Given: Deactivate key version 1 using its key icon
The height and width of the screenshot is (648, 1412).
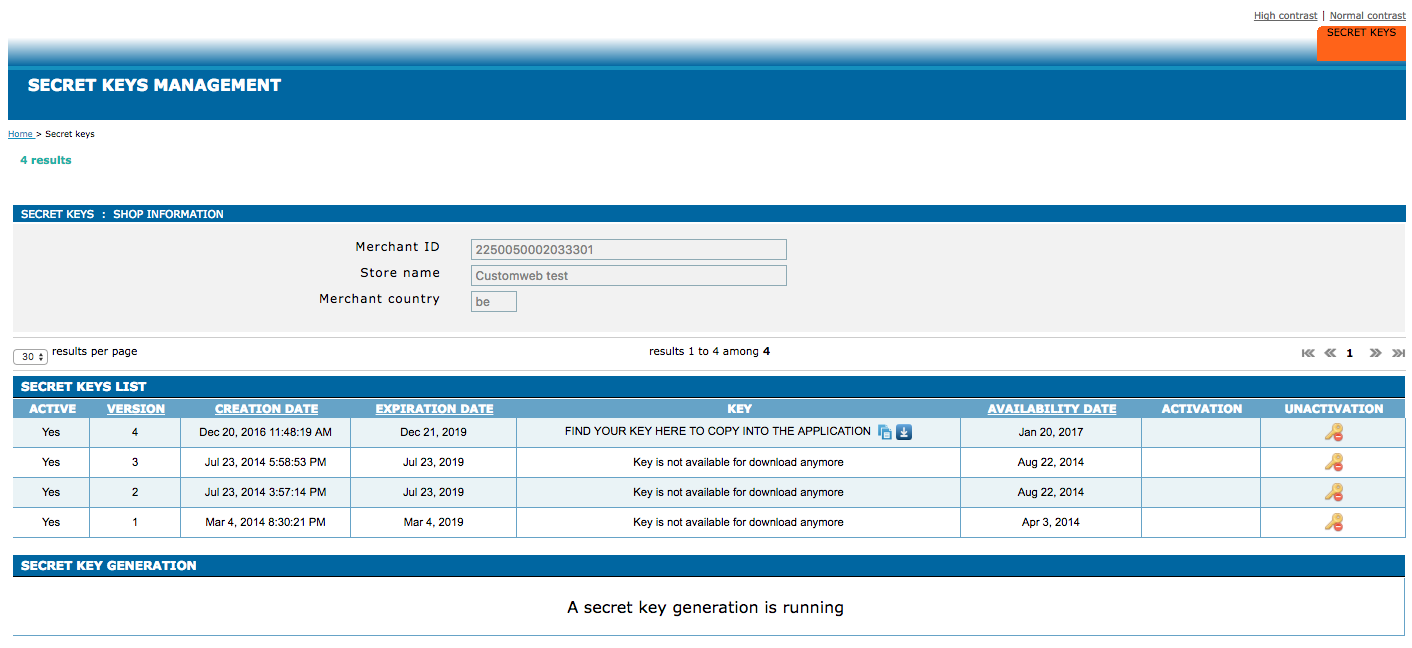Looking at the screenshot, I should [1333, 522].
